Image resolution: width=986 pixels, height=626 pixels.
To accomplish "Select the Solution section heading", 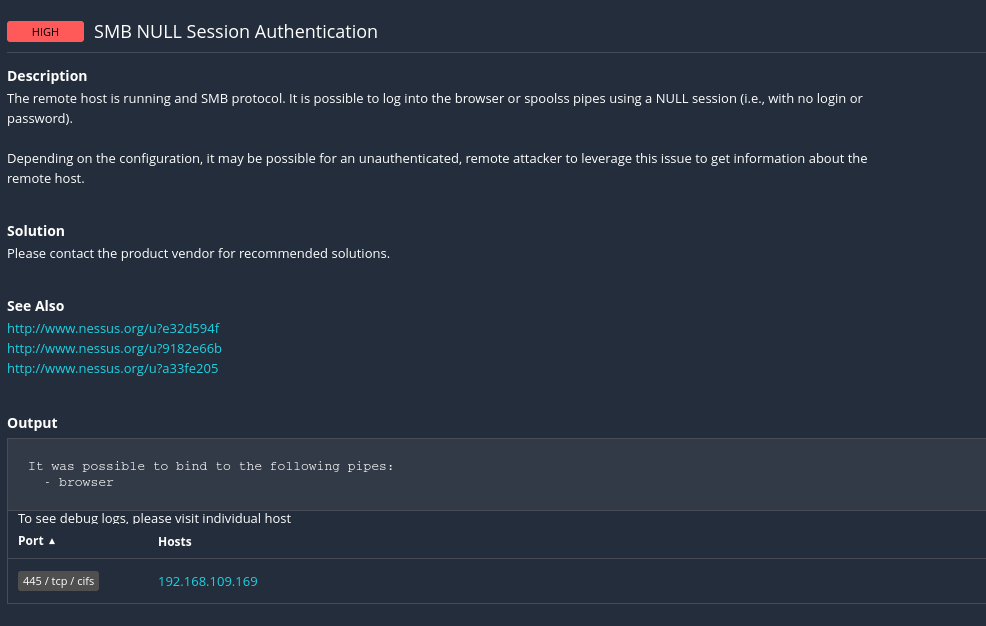I will [36, 231].
